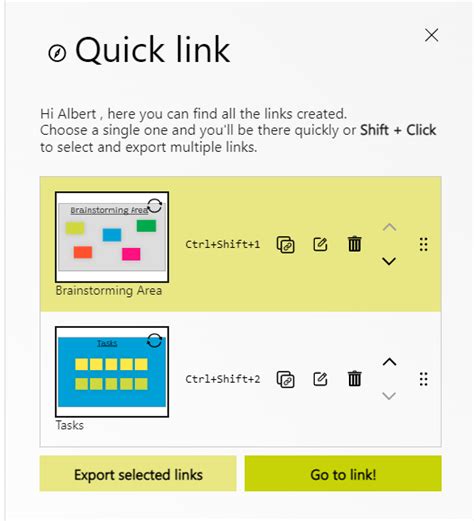Edit the Brainstorming Area link
The height and width of the screenshot is (521, 474).
[x=320, y=244]
